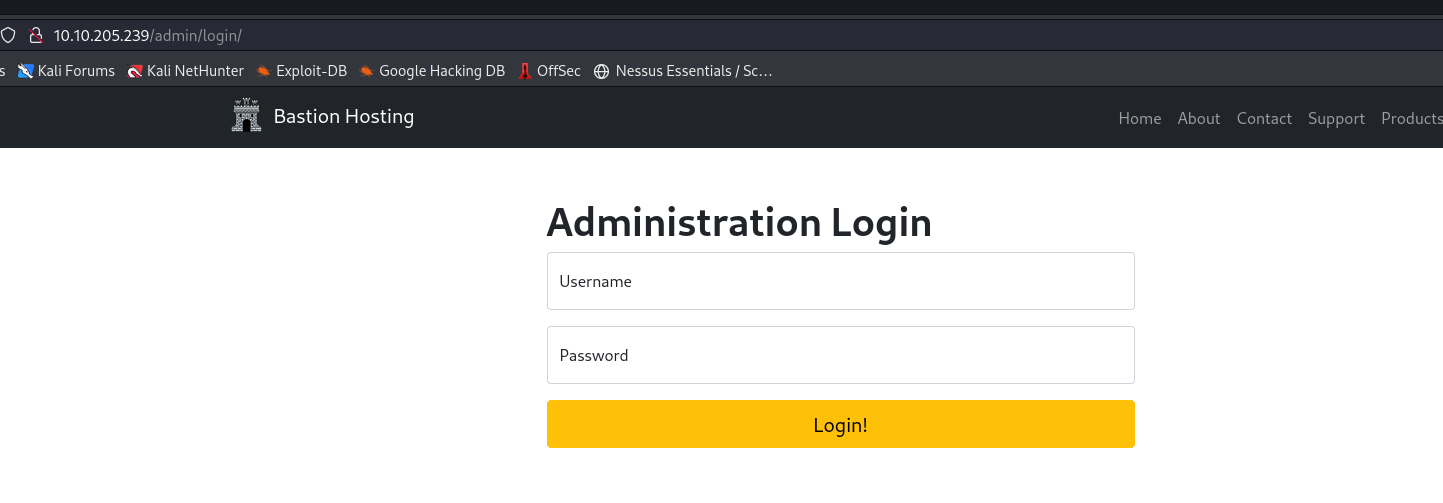Open the OffSec bookmark

click(549, 71)
